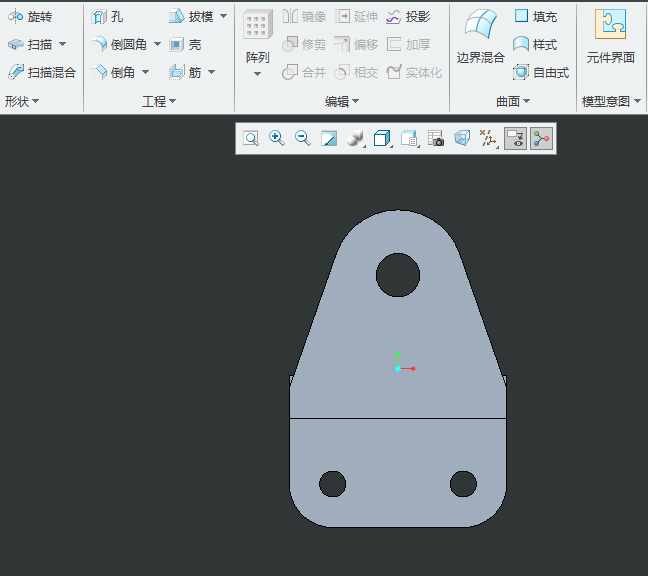Toggle the spin center icon
The width and height of the screenshot is (648, 576).
tap(541, 138)
